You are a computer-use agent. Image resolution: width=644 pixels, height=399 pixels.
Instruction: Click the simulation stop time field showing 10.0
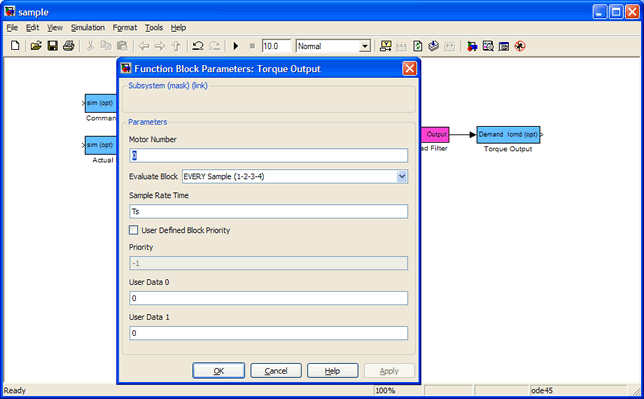pyautogui.click(x=276, y=46)
